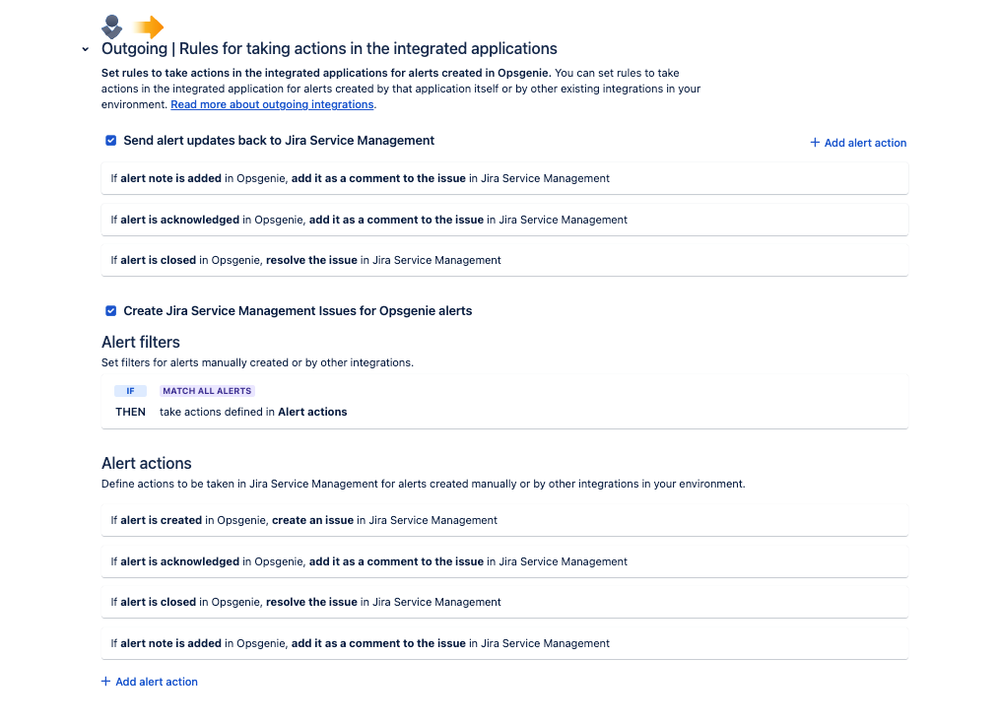Open 'alert is closed' rule under Alert actions

click(x=505, y=602)
